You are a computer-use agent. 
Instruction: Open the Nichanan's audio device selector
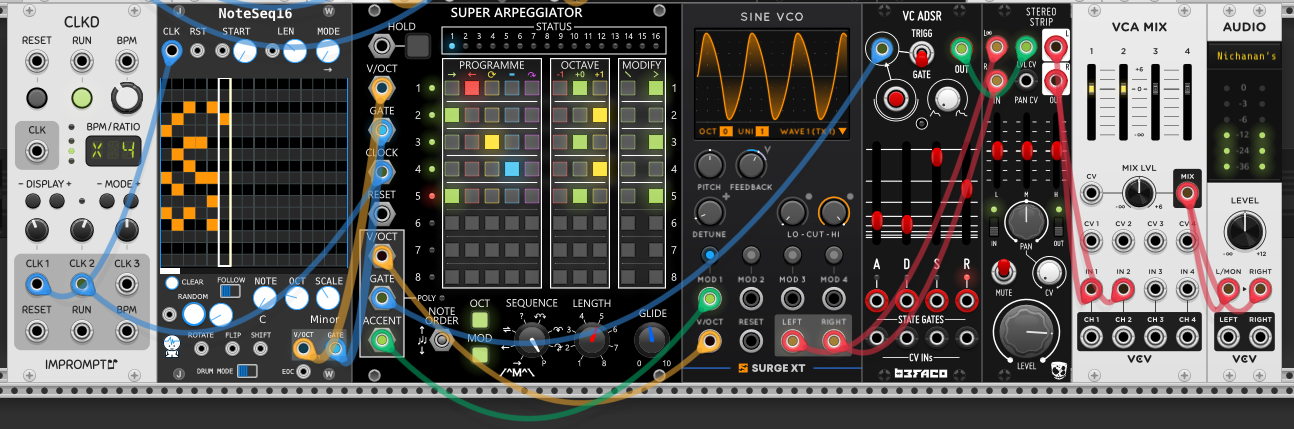coord(1245,57)
